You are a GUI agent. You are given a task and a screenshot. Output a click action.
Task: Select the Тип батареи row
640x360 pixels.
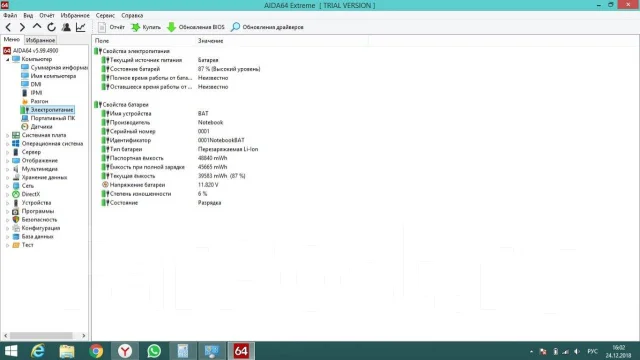point(180,149)
